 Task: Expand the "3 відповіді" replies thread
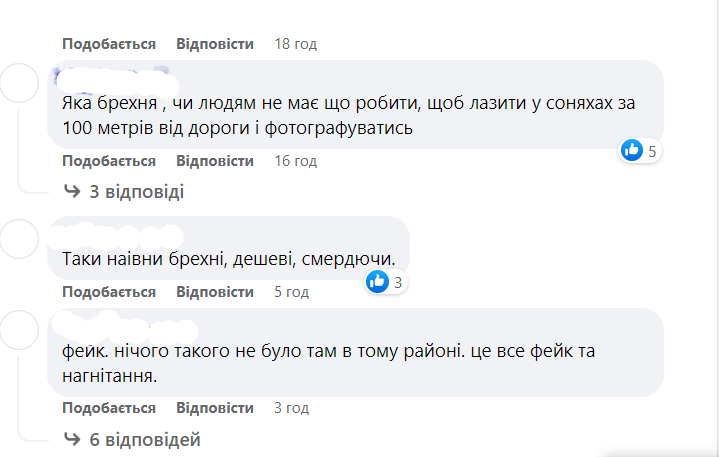coord(136,191)
